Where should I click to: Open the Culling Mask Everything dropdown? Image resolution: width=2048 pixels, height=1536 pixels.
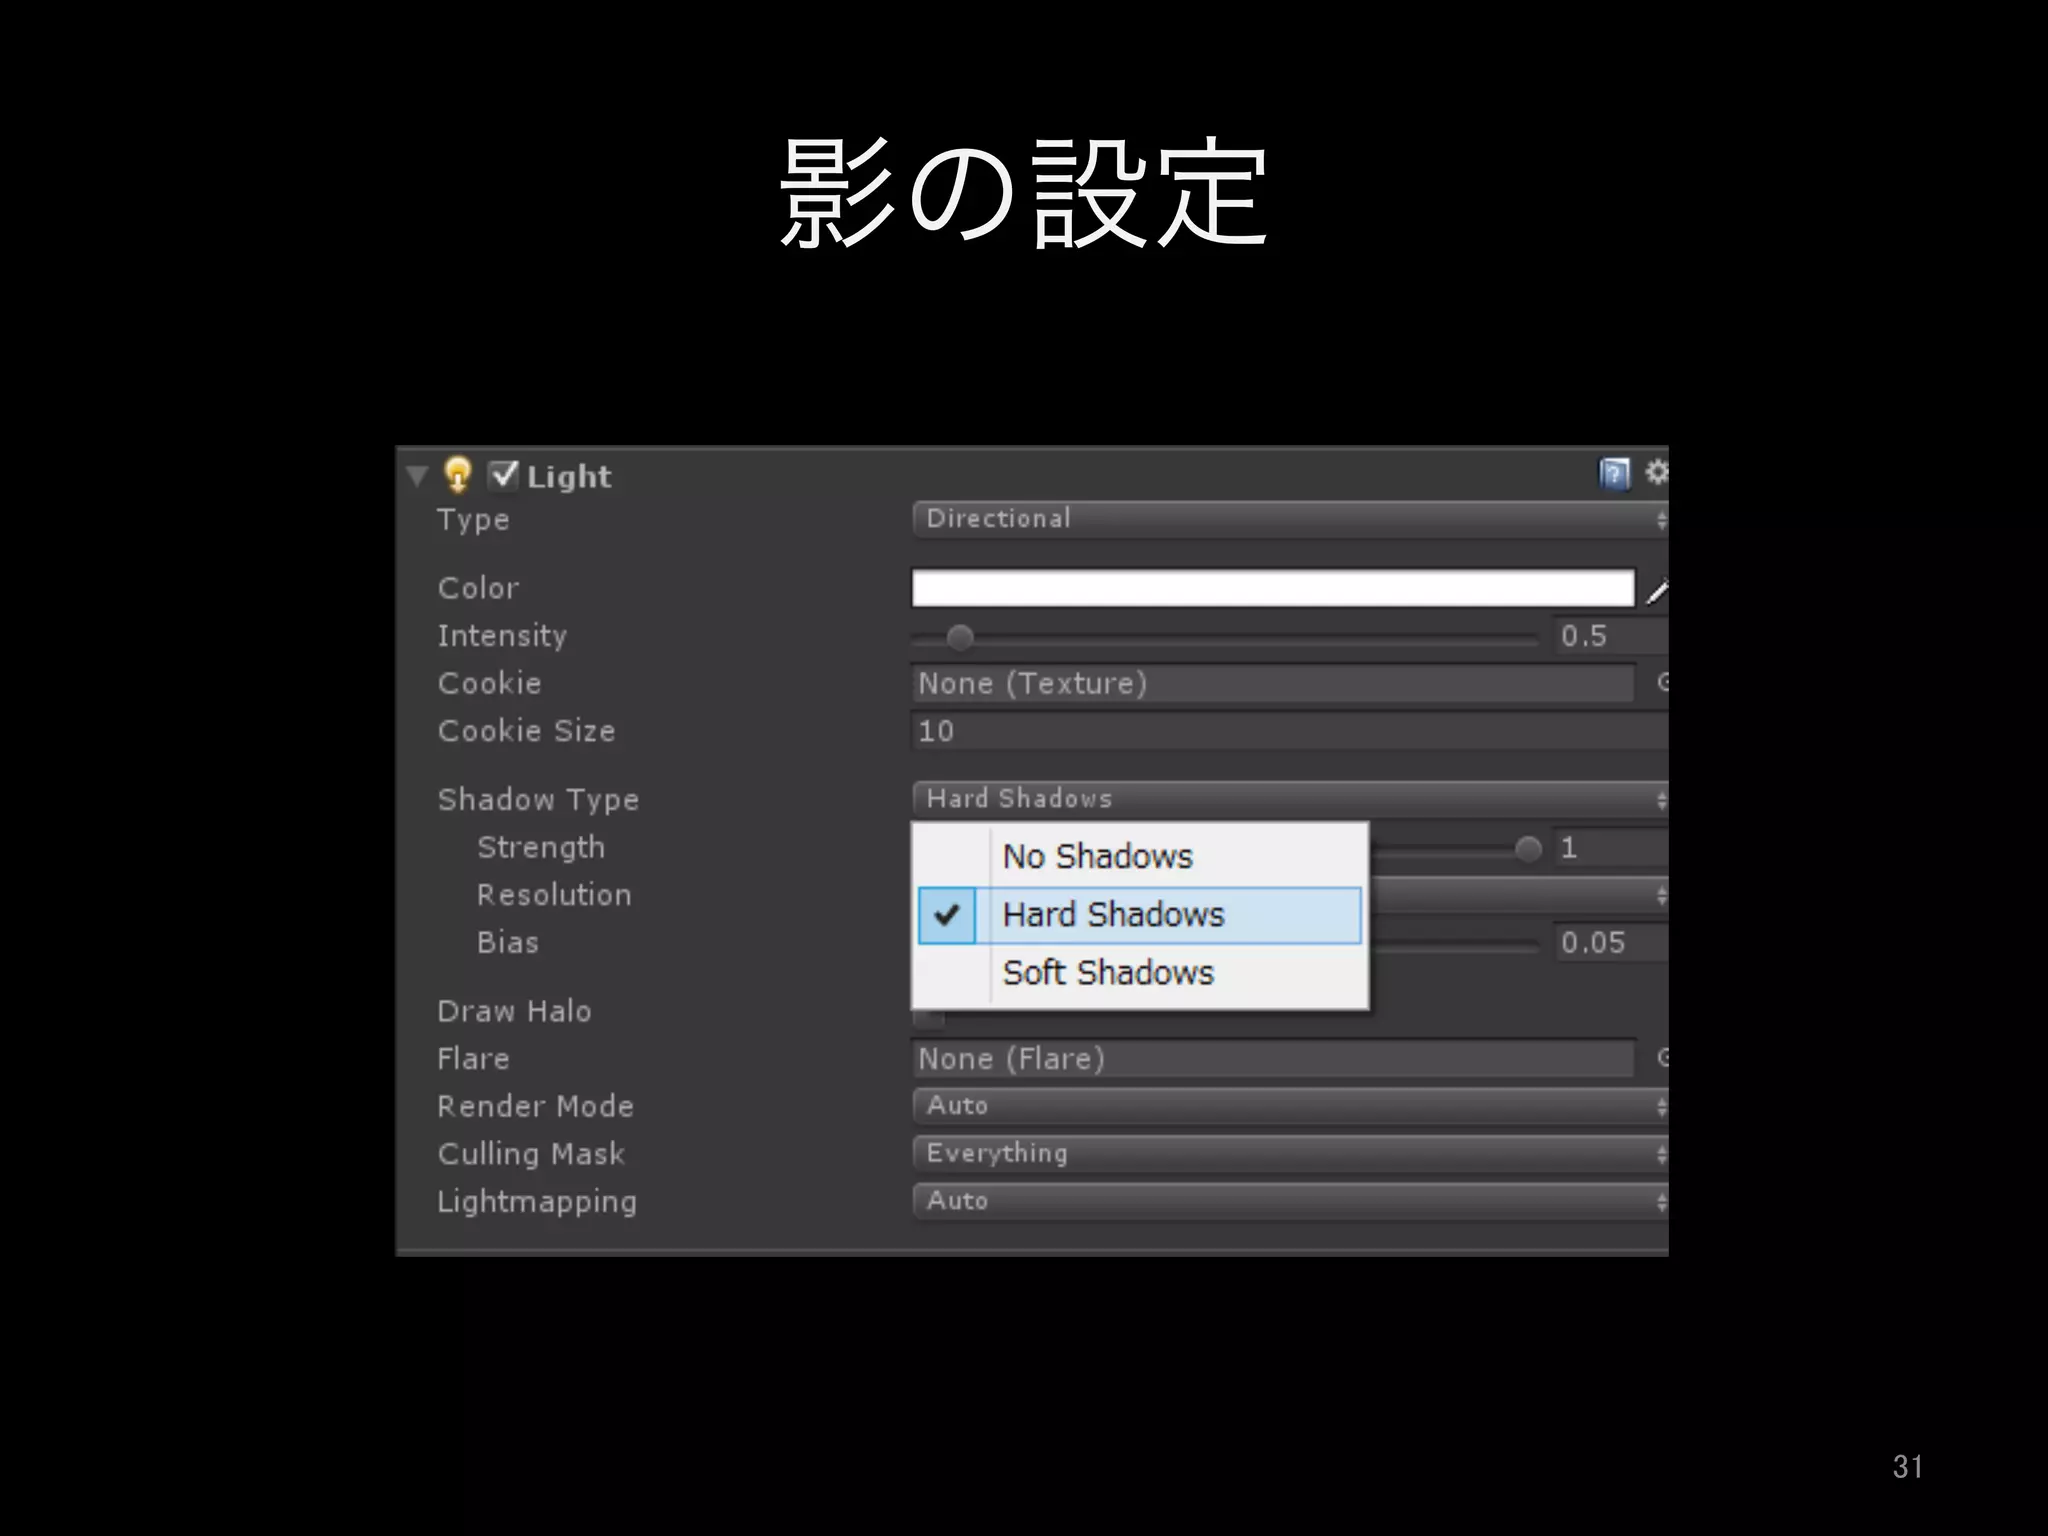(x=1290, y=1154)
